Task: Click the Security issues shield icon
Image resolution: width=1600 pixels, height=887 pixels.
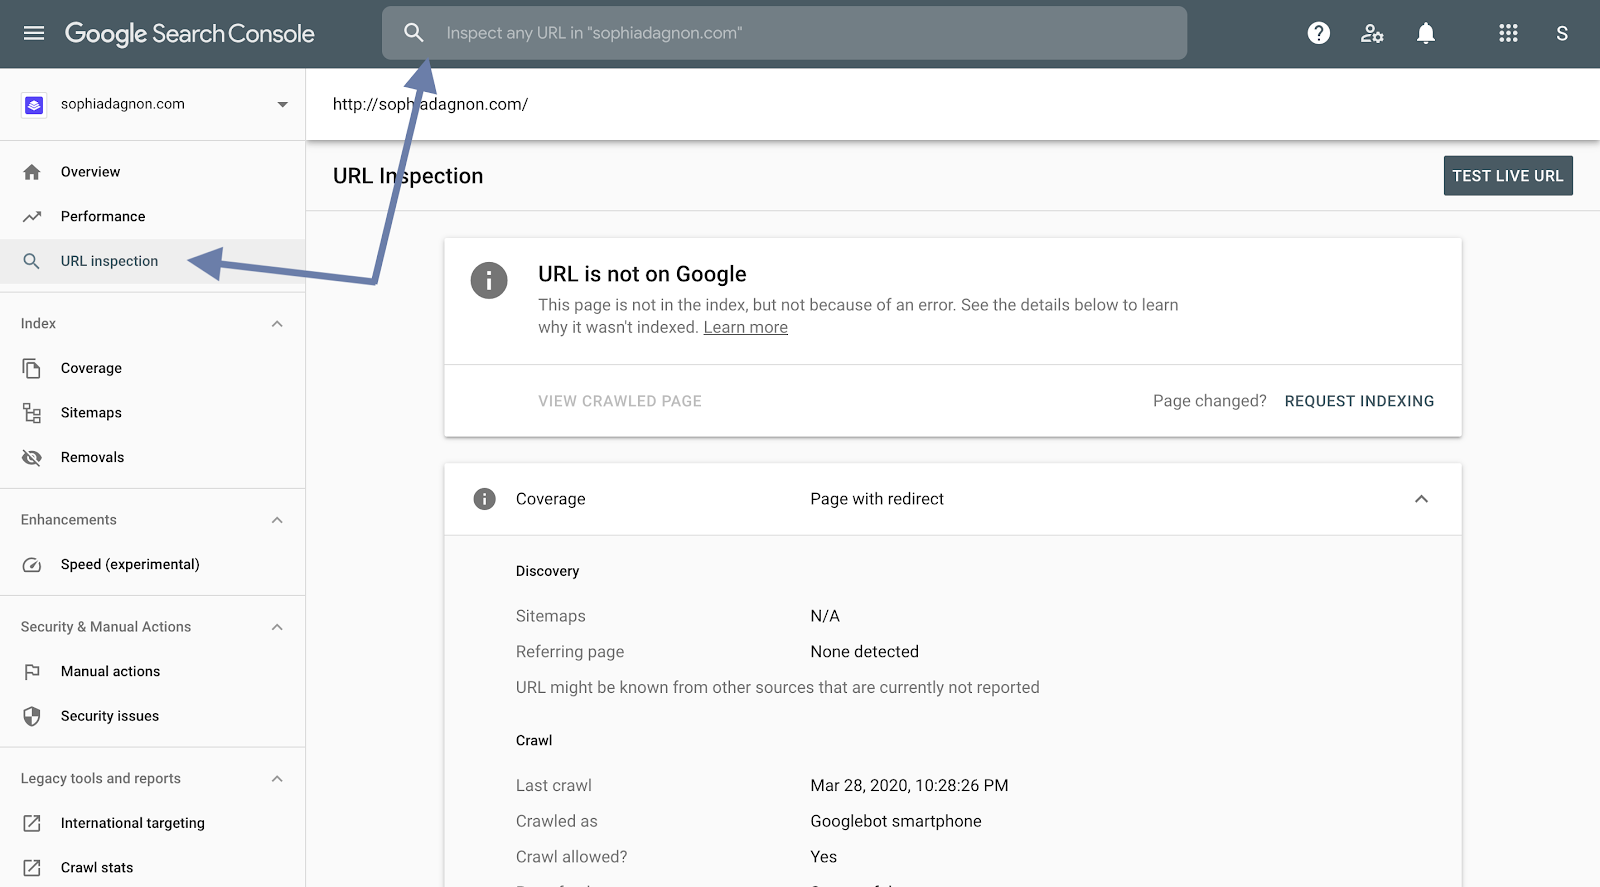Action: coord(32,716)
